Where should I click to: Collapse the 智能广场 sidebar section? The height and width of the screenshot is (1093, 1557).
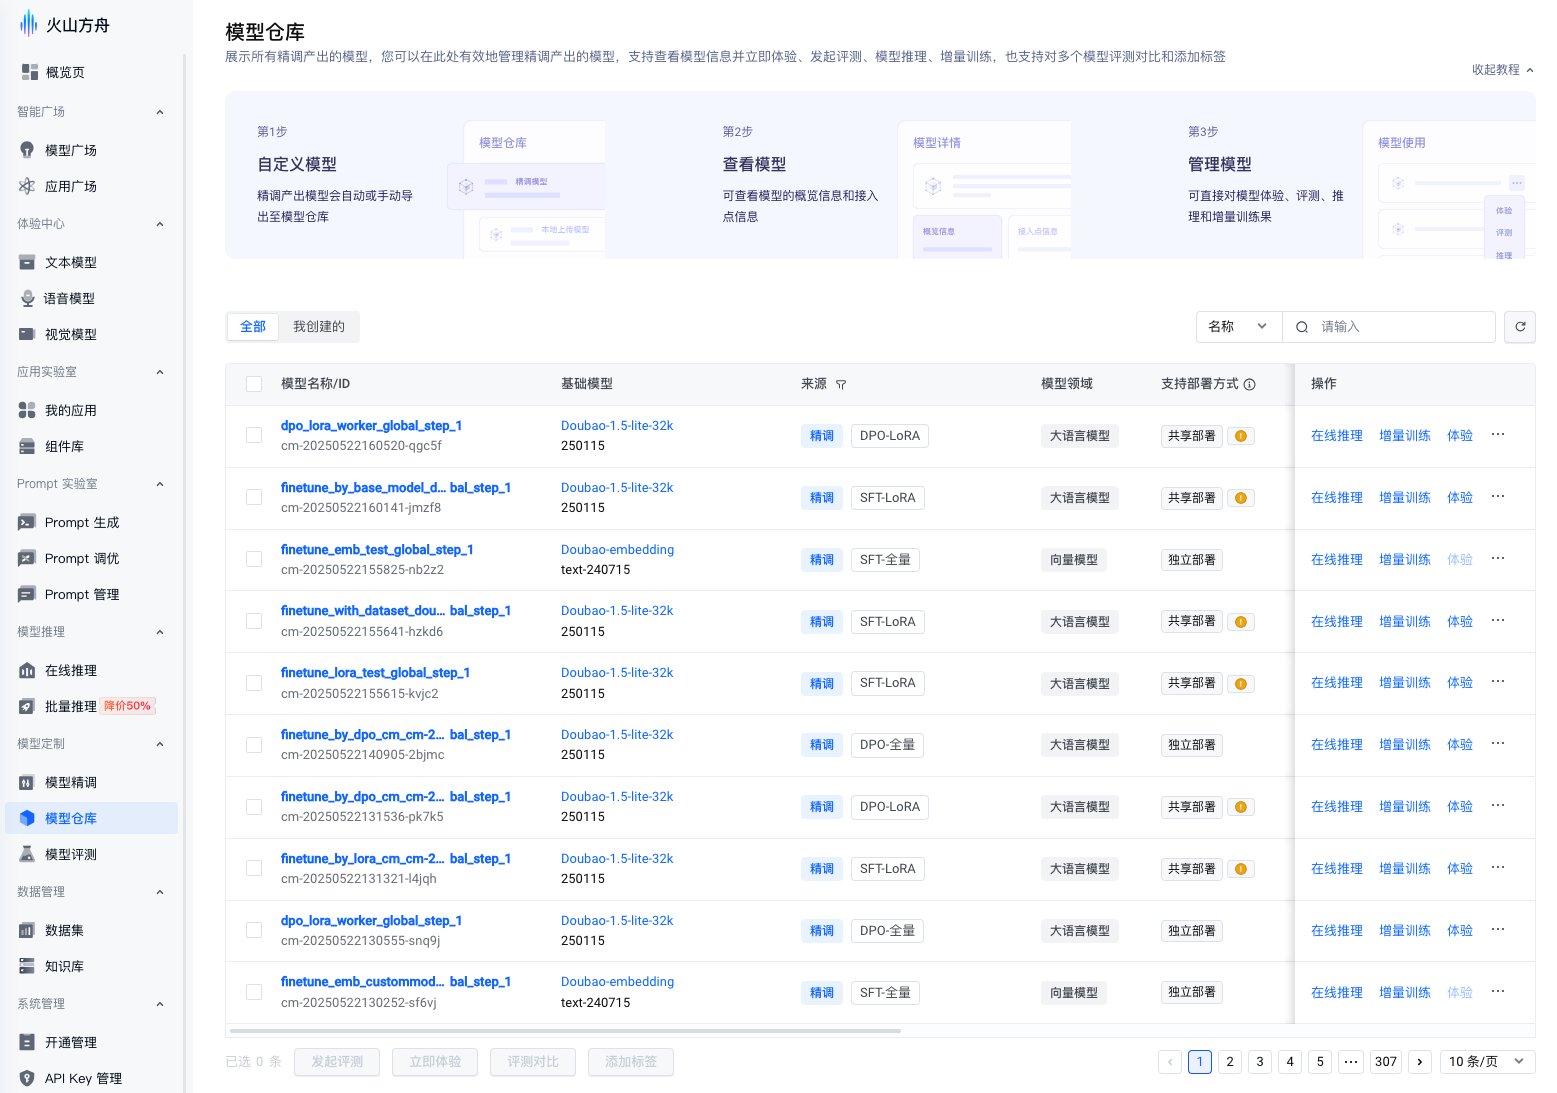[x=160, y=112]
